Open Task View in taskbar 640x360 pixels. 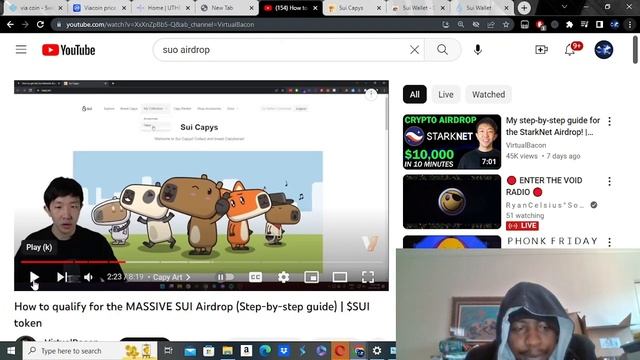168,351
